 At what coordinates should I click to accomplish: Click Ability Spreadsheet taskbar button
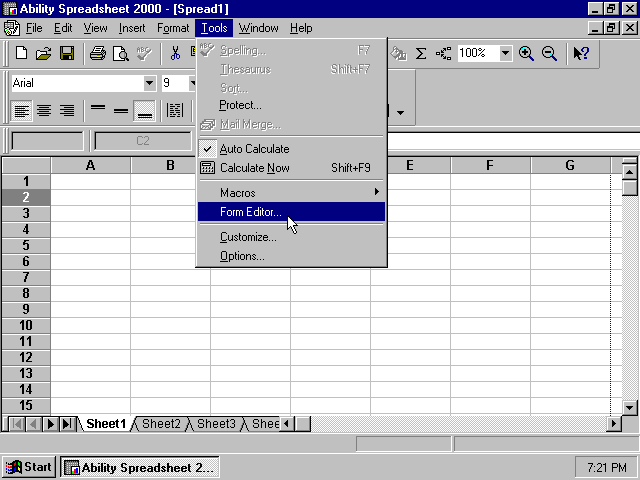pyautogui.click(x=140, y=467)
